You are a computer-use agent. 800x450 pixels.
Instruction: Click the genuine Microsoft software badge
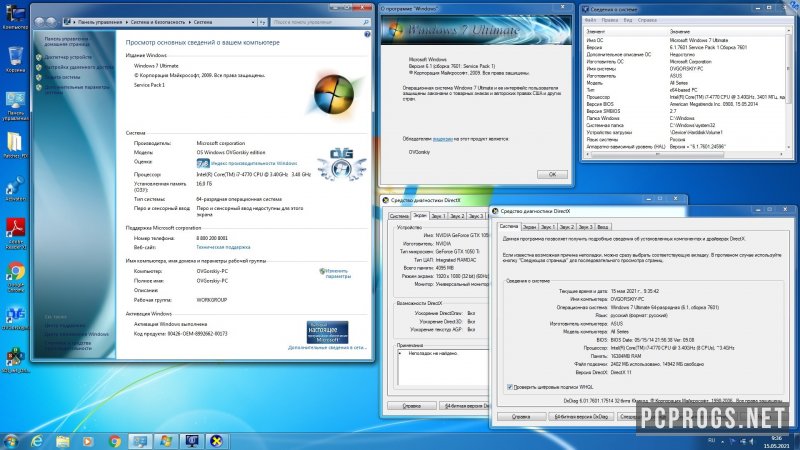pos(328,332)
